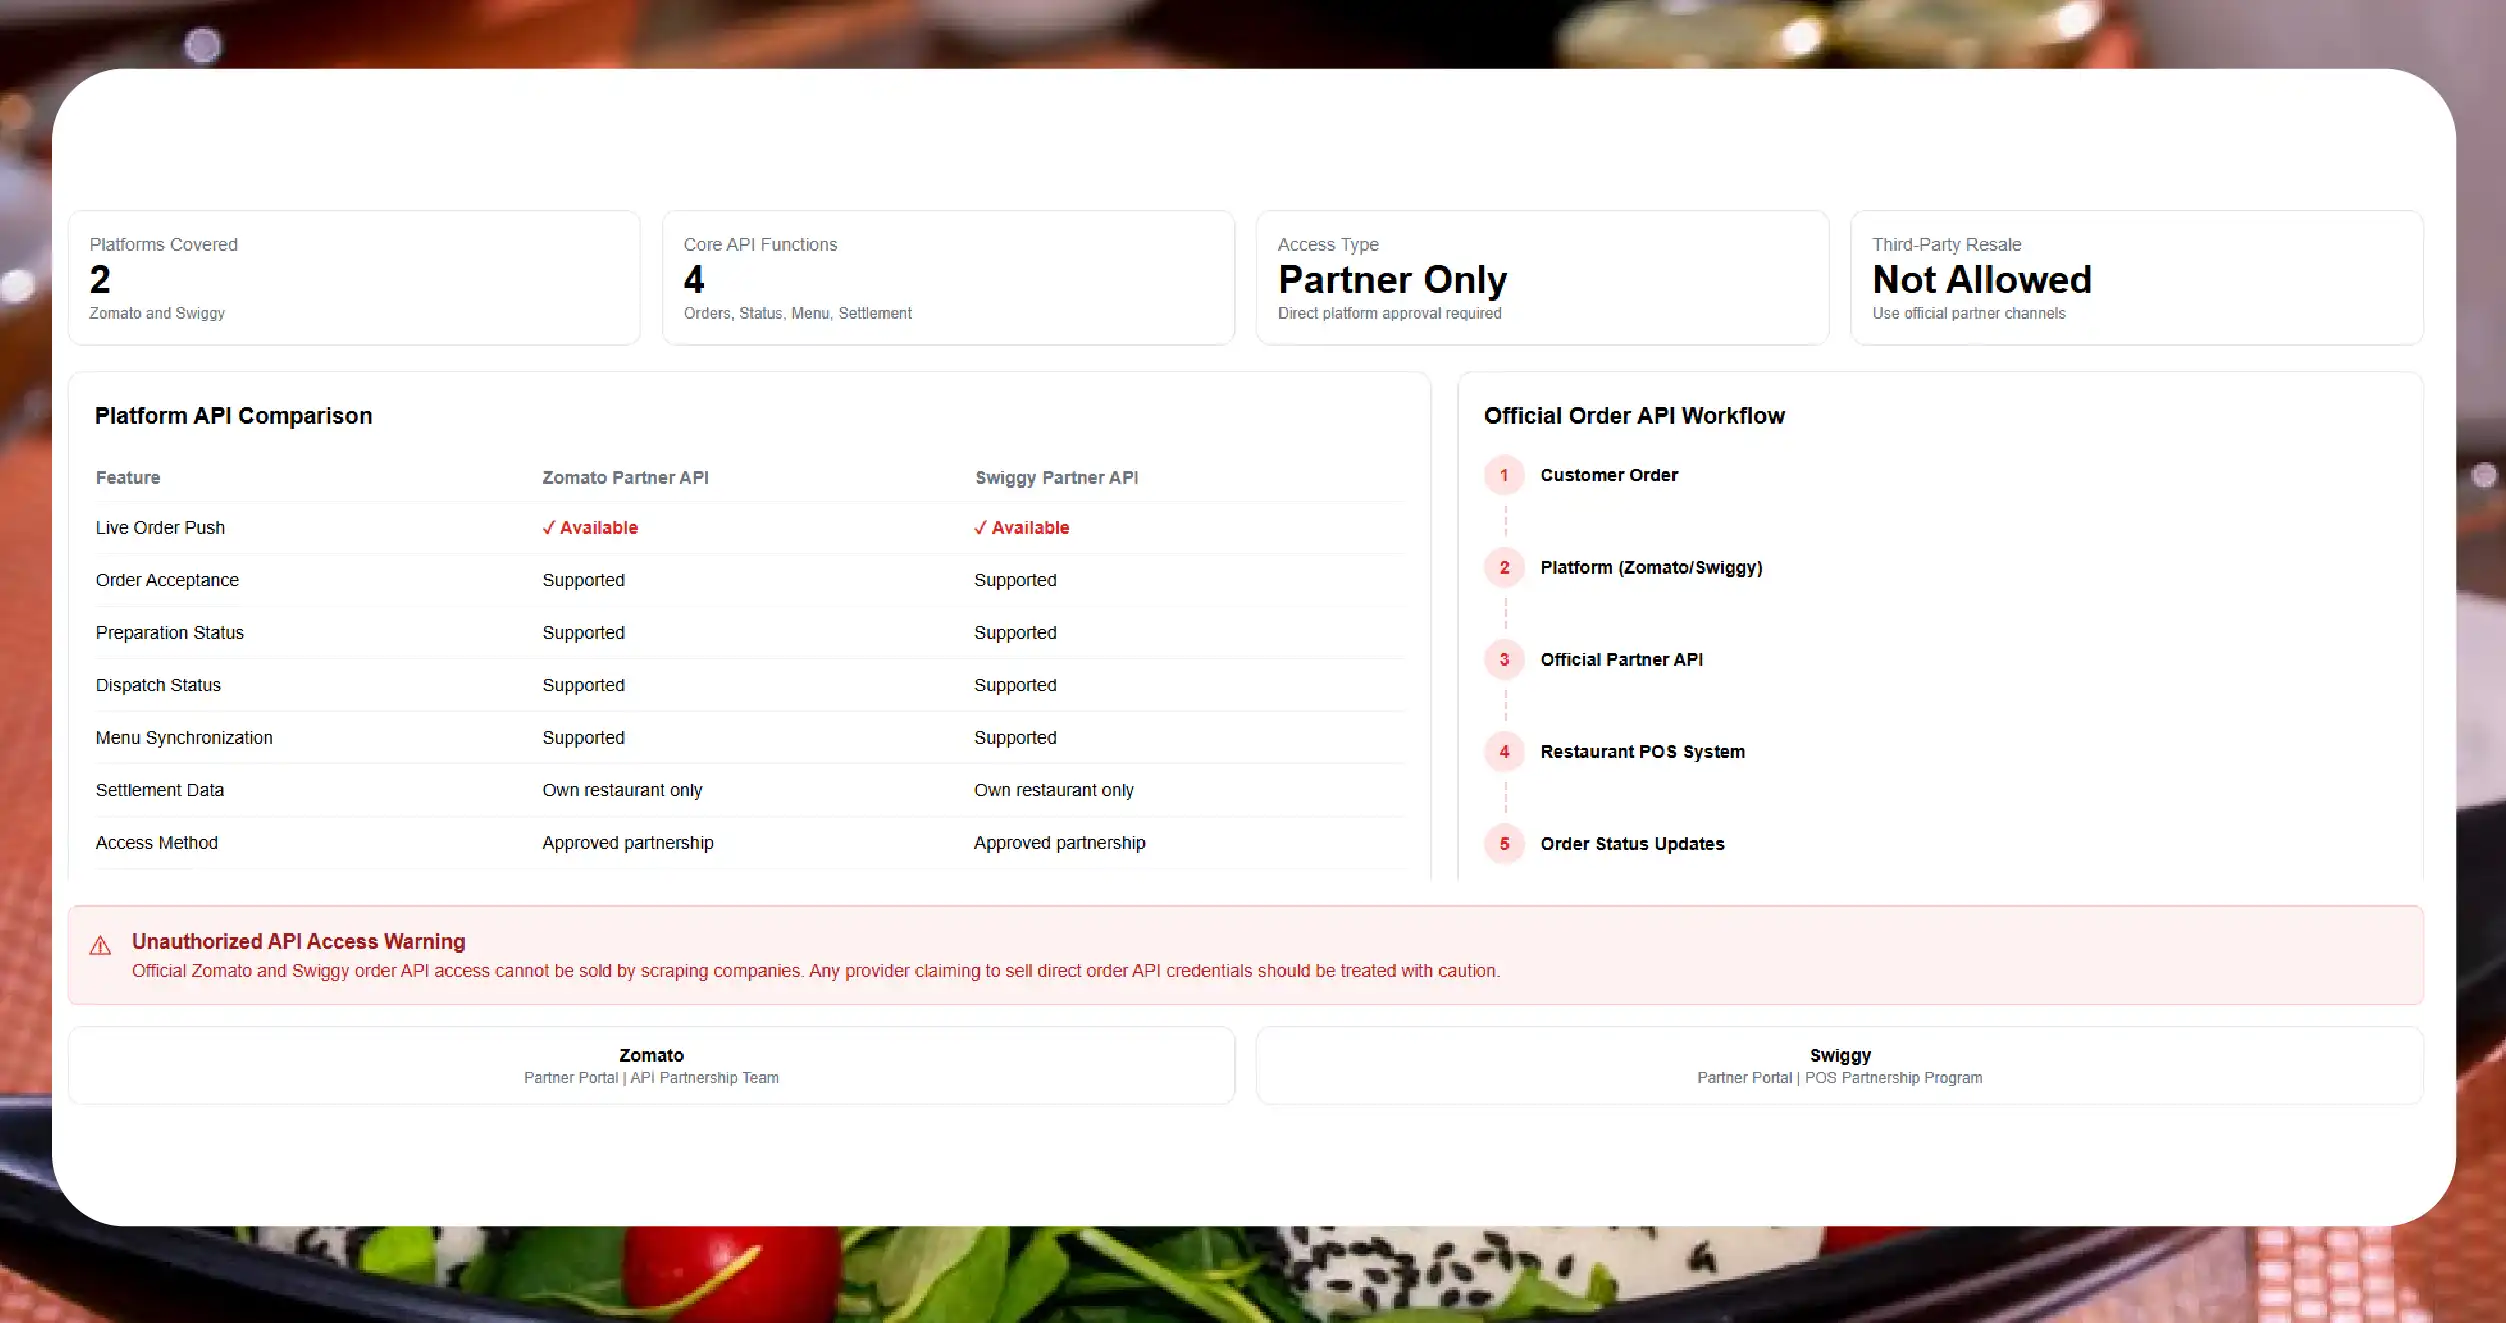Click step 1 circle beside Customer Order
Image resolution: width=2506 pixels, height=1323 pixels.
click(1504, 475)
